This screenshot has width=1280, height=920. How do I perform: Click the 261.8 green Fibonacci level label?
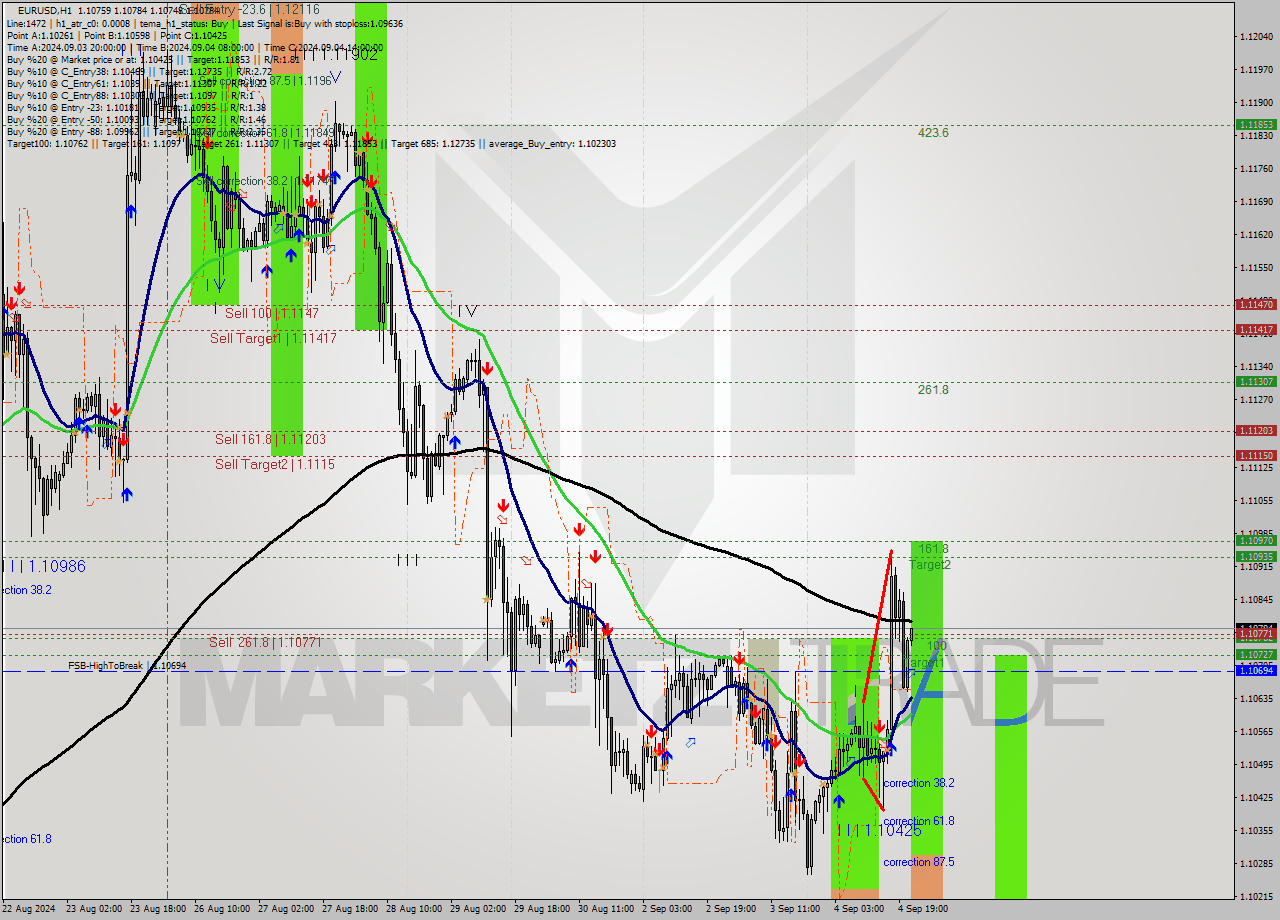coord(933,389)
